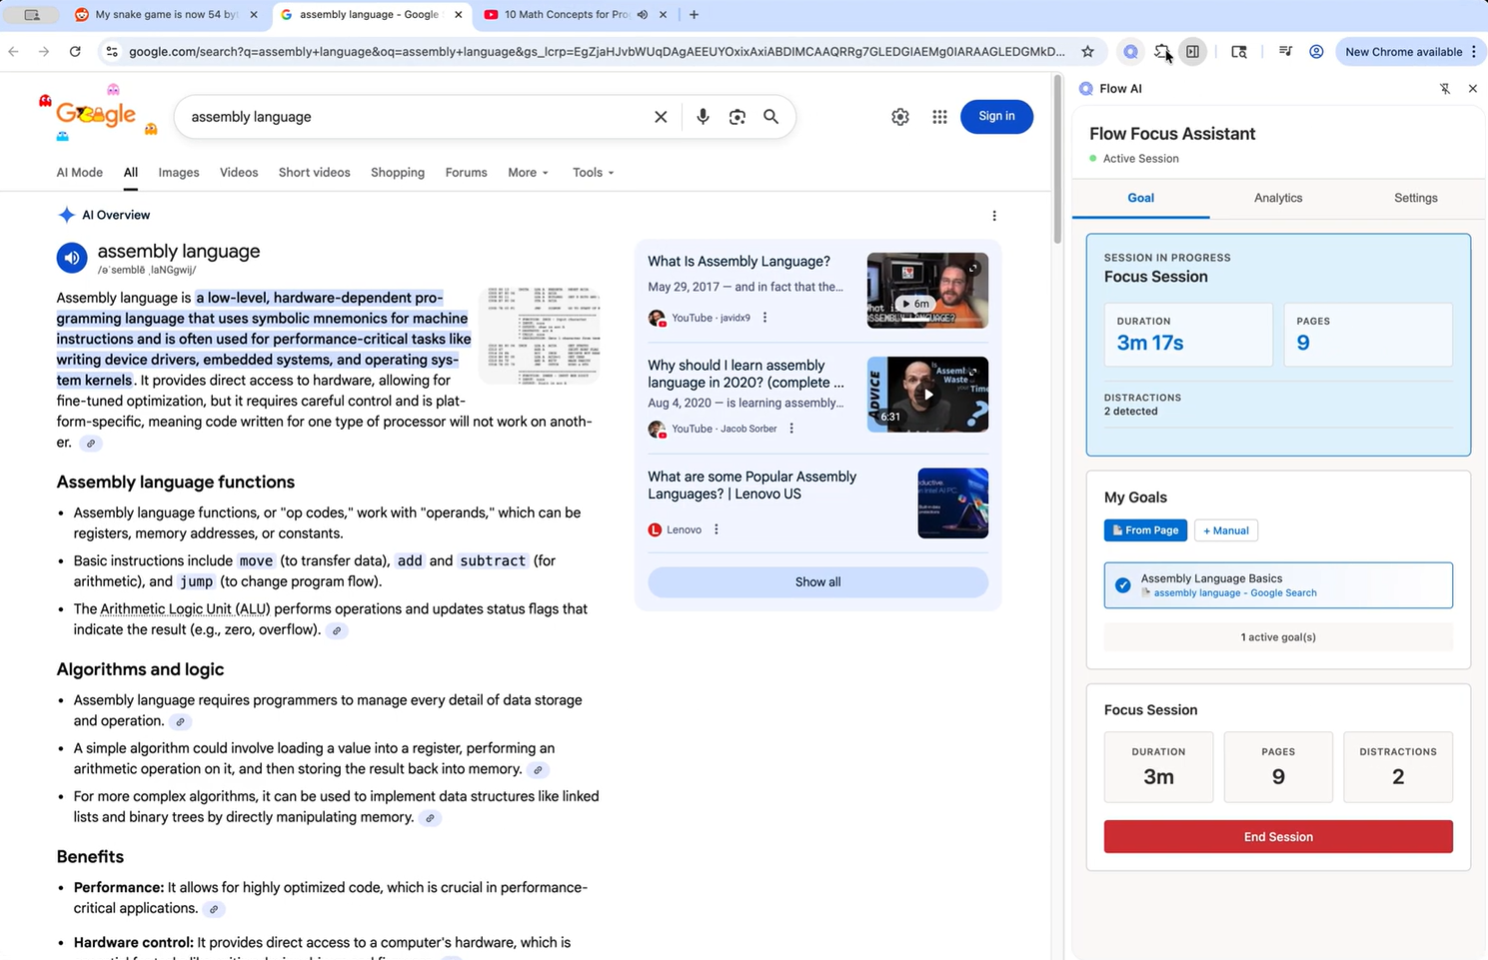Click the Google doodle logo
The image size is (1488, 960).
tap(96, 115)
